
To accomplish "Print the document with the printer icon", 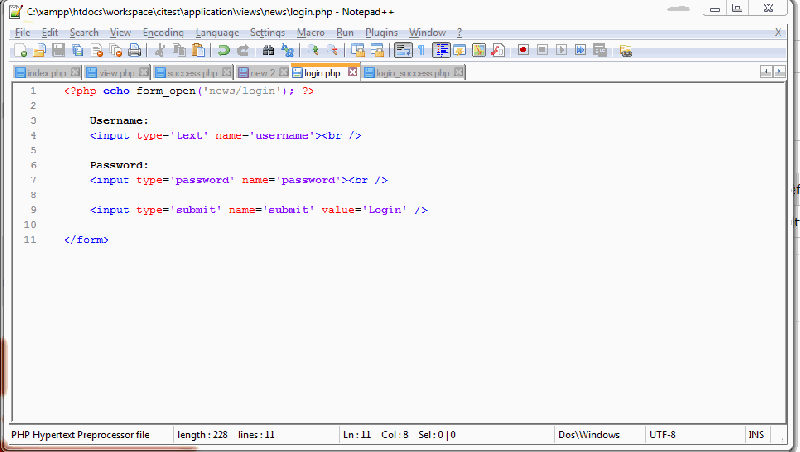I will point(135,50).
